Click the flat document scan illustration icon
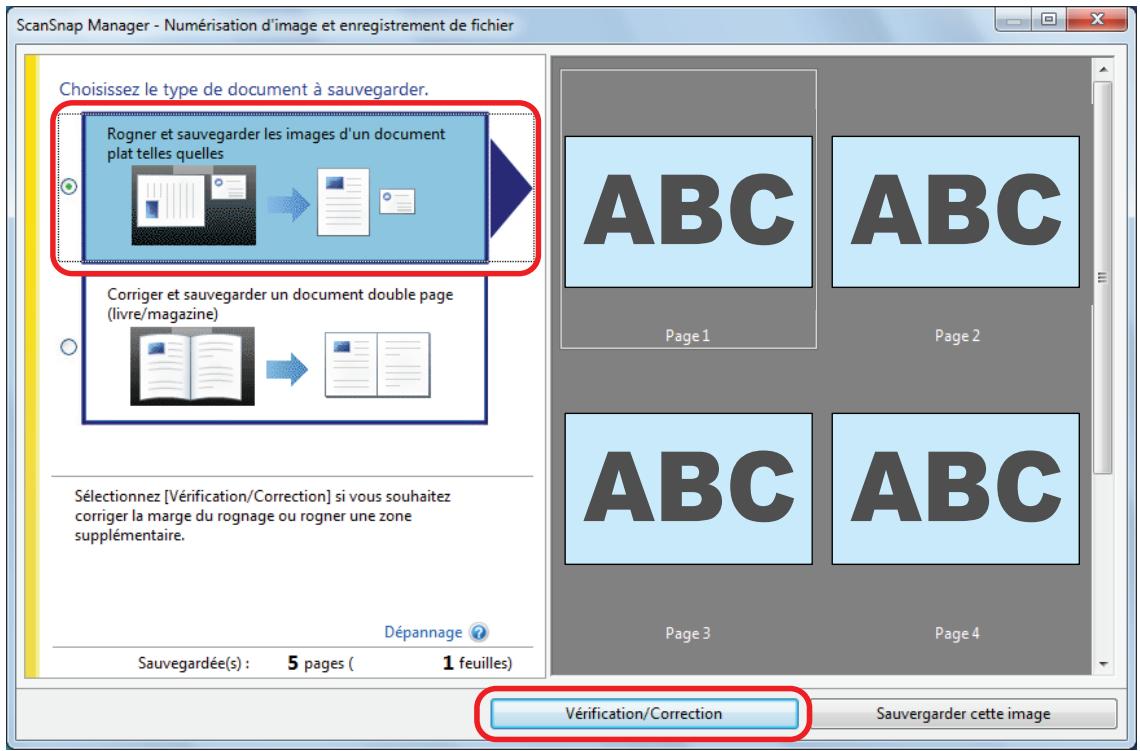Screen dimensions: 1140x751 [x=193, y=205]
